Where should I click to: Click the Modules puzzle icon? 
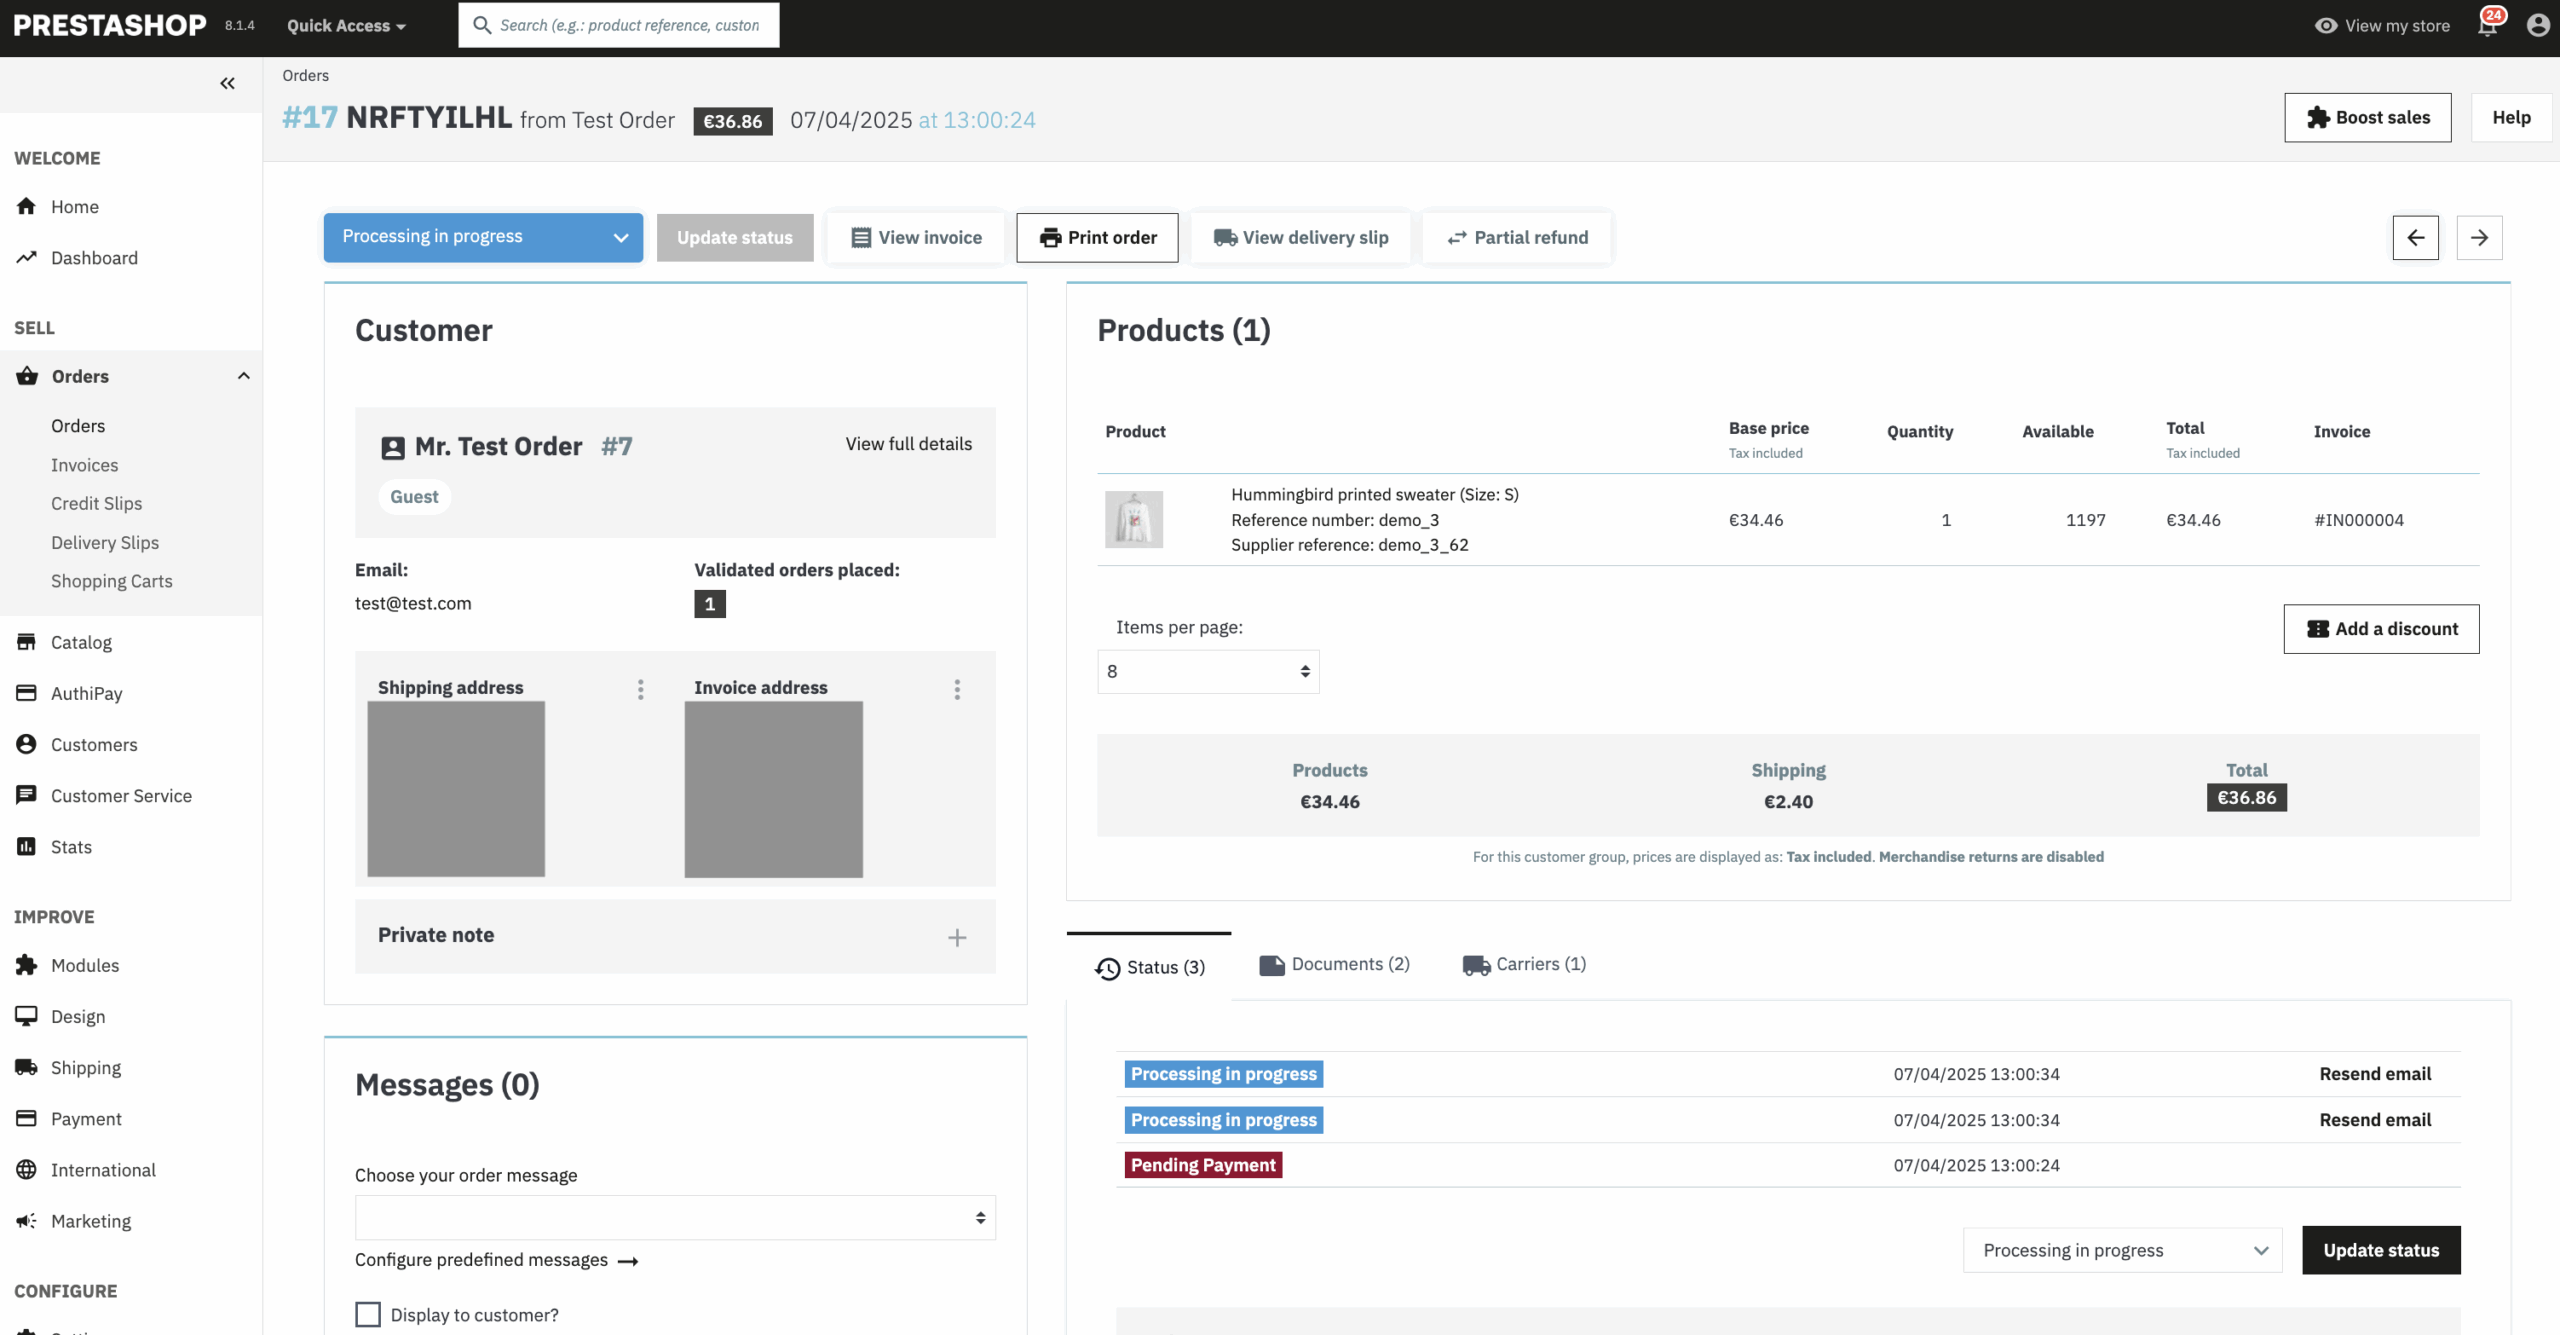27,965
